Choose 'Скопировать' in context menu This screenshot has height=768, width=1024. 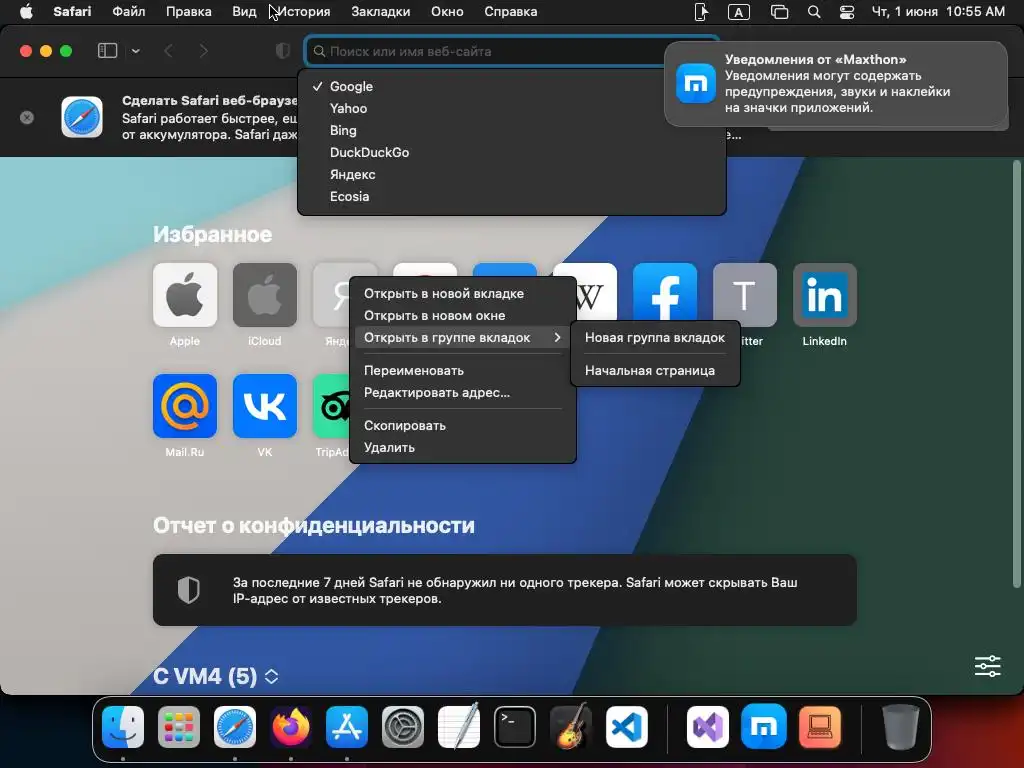[x=463, y=425]
